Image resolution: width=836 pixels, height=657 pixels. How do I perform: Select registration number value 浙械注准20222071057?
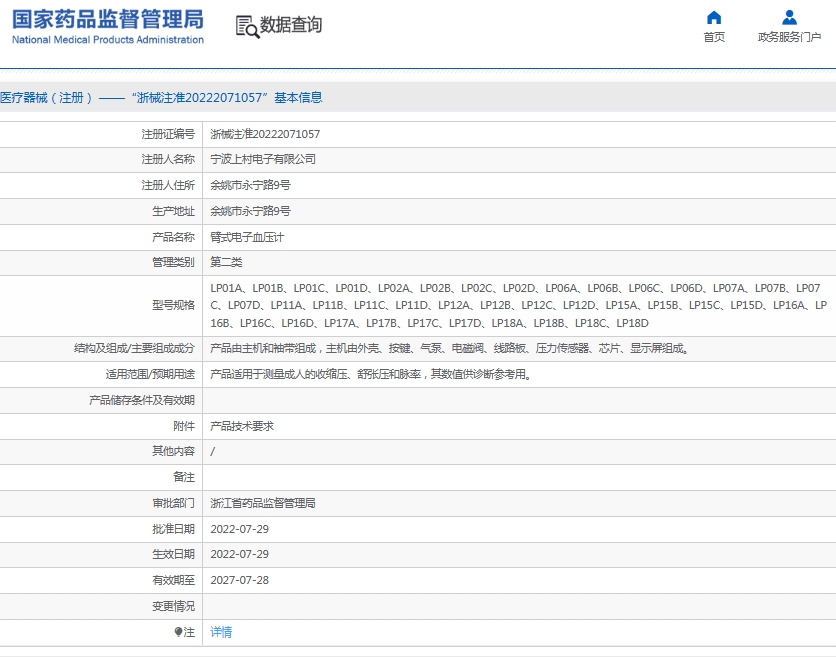coord(265,134)
